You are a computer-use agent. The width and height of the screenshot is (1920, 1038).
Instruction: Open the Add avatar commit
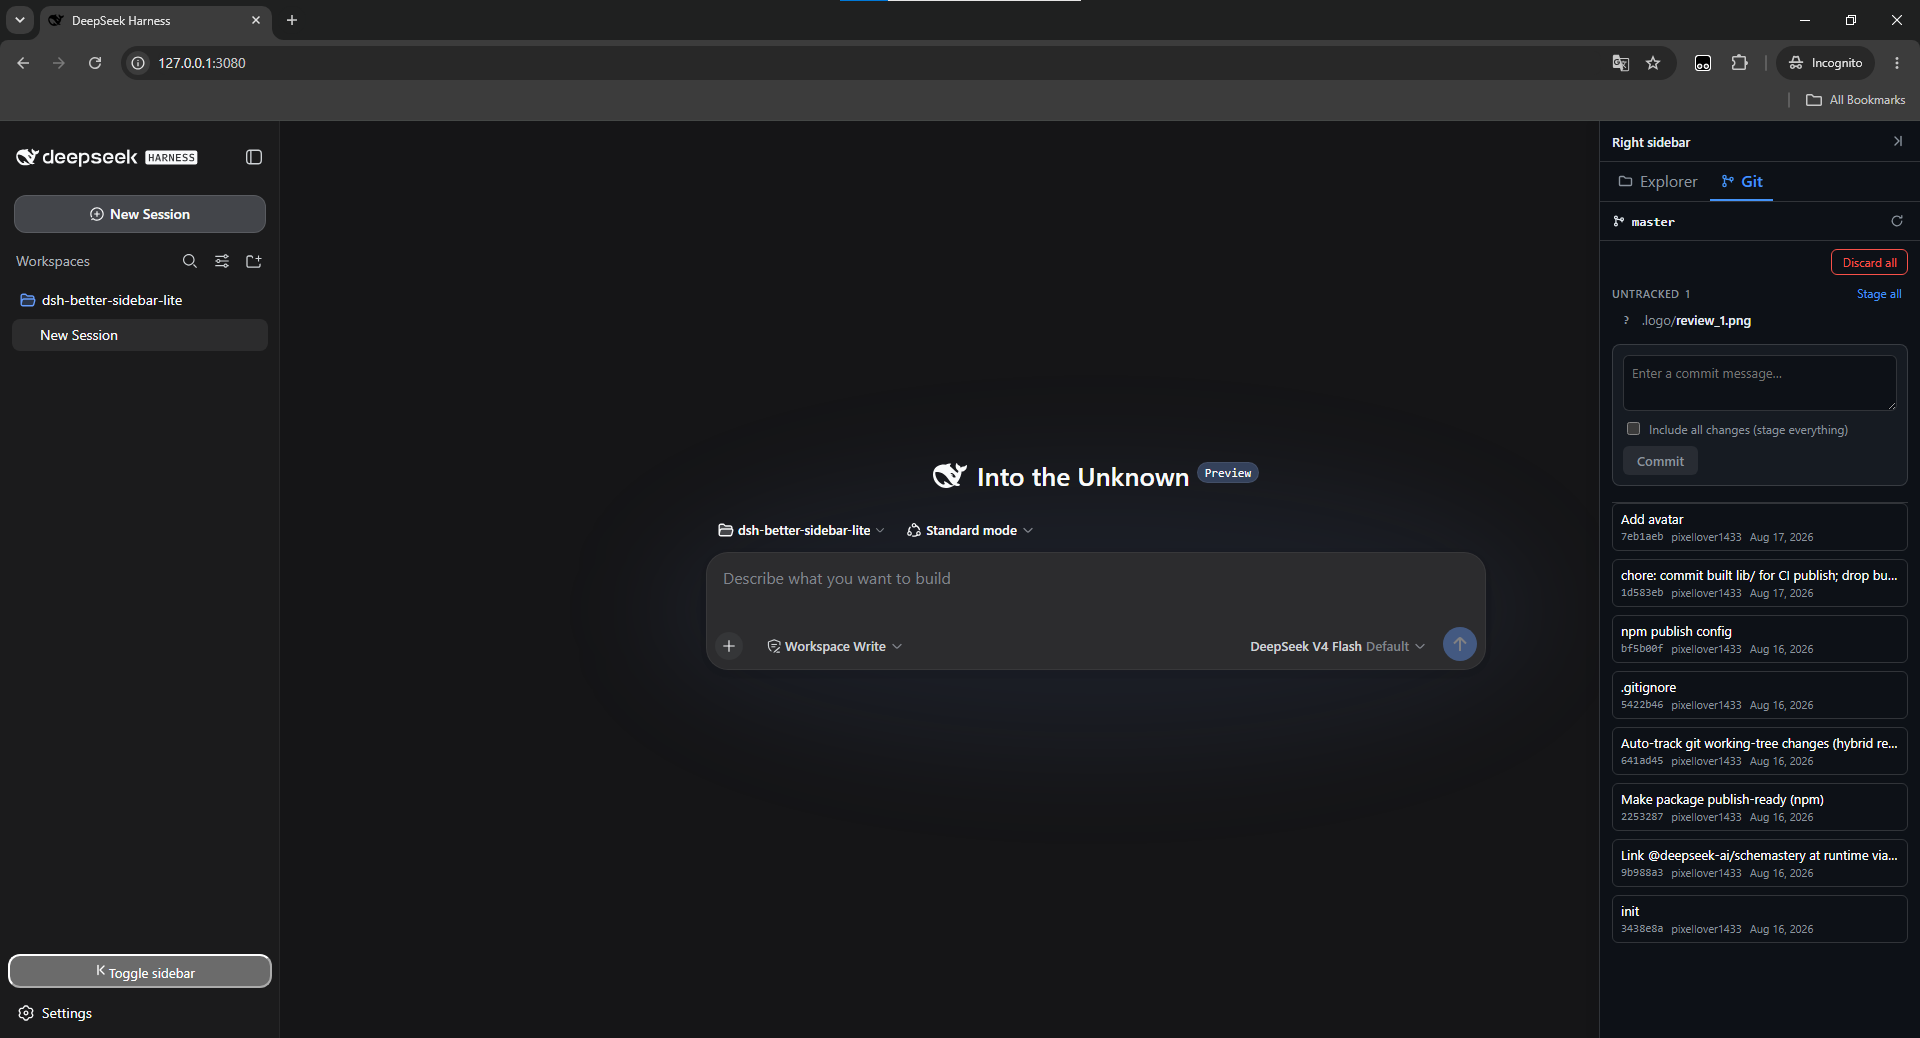tap(1760, 527)
